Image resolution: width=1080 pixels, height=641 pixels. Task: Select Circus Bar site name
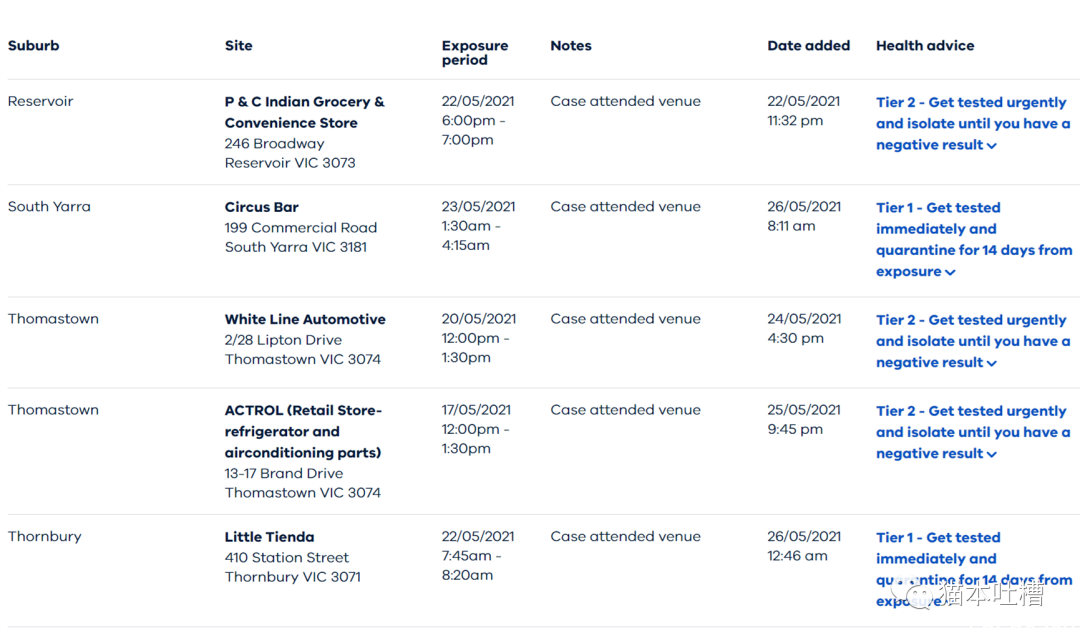coord(262,207)
